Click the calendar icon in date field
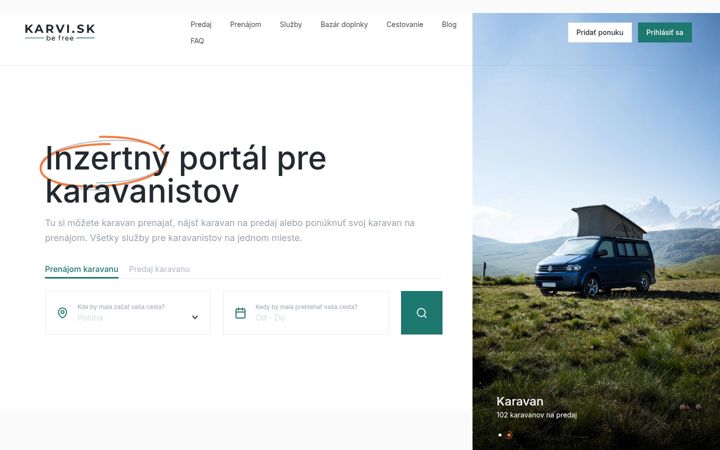Image resolution: width=720 pixels, height=450 pixels. tap(240, 313)
